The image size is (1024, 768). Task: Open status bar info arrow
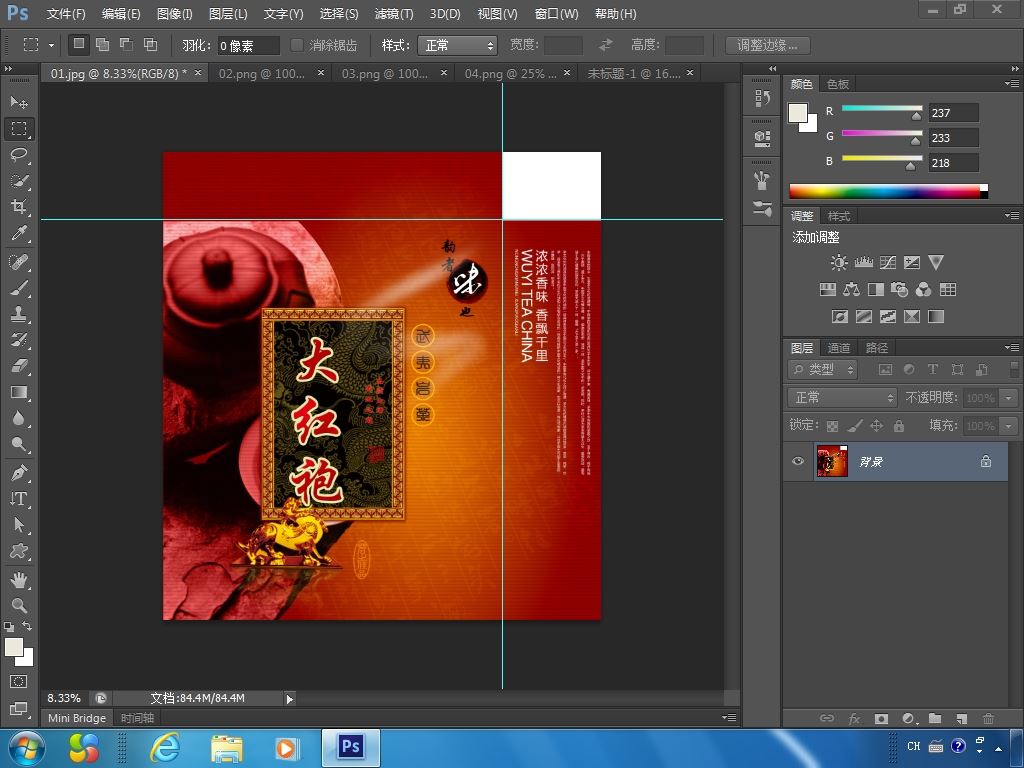(290, 699)
